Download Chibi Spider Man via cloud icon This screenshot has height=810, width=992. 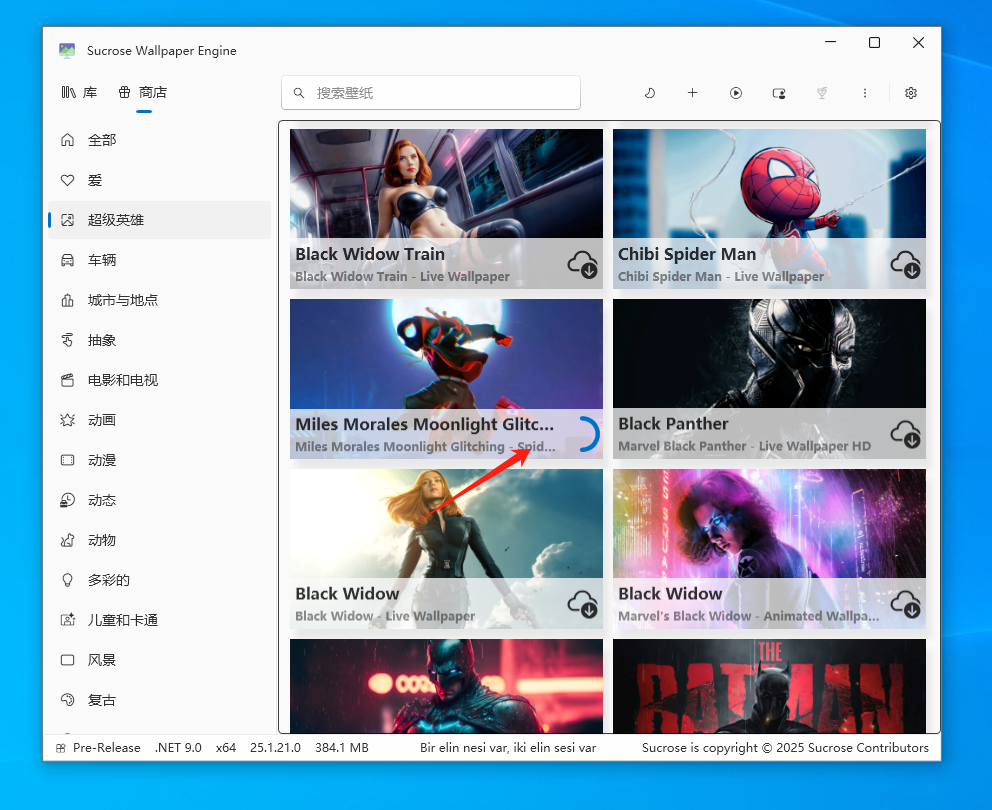pyautogui.click(x=905, y=265)
